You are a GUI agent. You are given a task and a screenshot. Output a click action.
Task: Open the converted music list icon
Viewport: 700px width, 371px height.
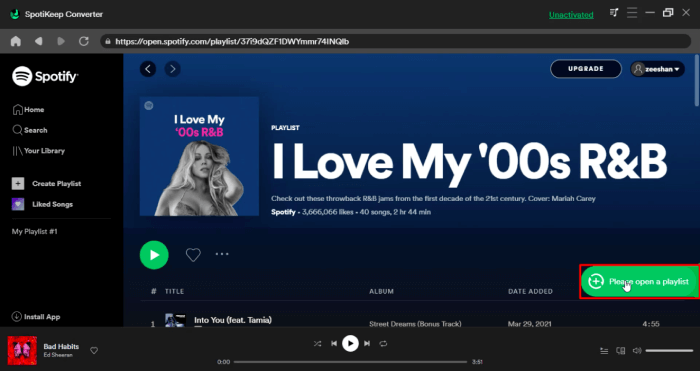tap(614, 13)
